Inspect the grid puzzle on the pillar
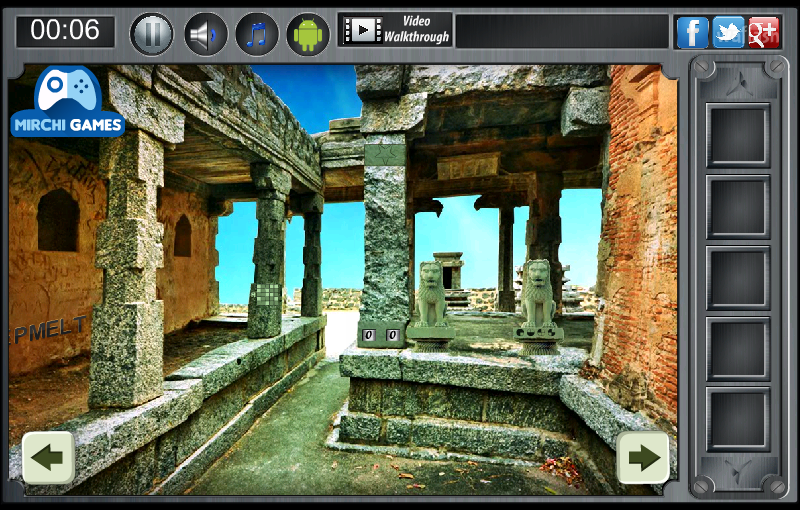This screenshot has width=800, height=510. click(268, 295)
